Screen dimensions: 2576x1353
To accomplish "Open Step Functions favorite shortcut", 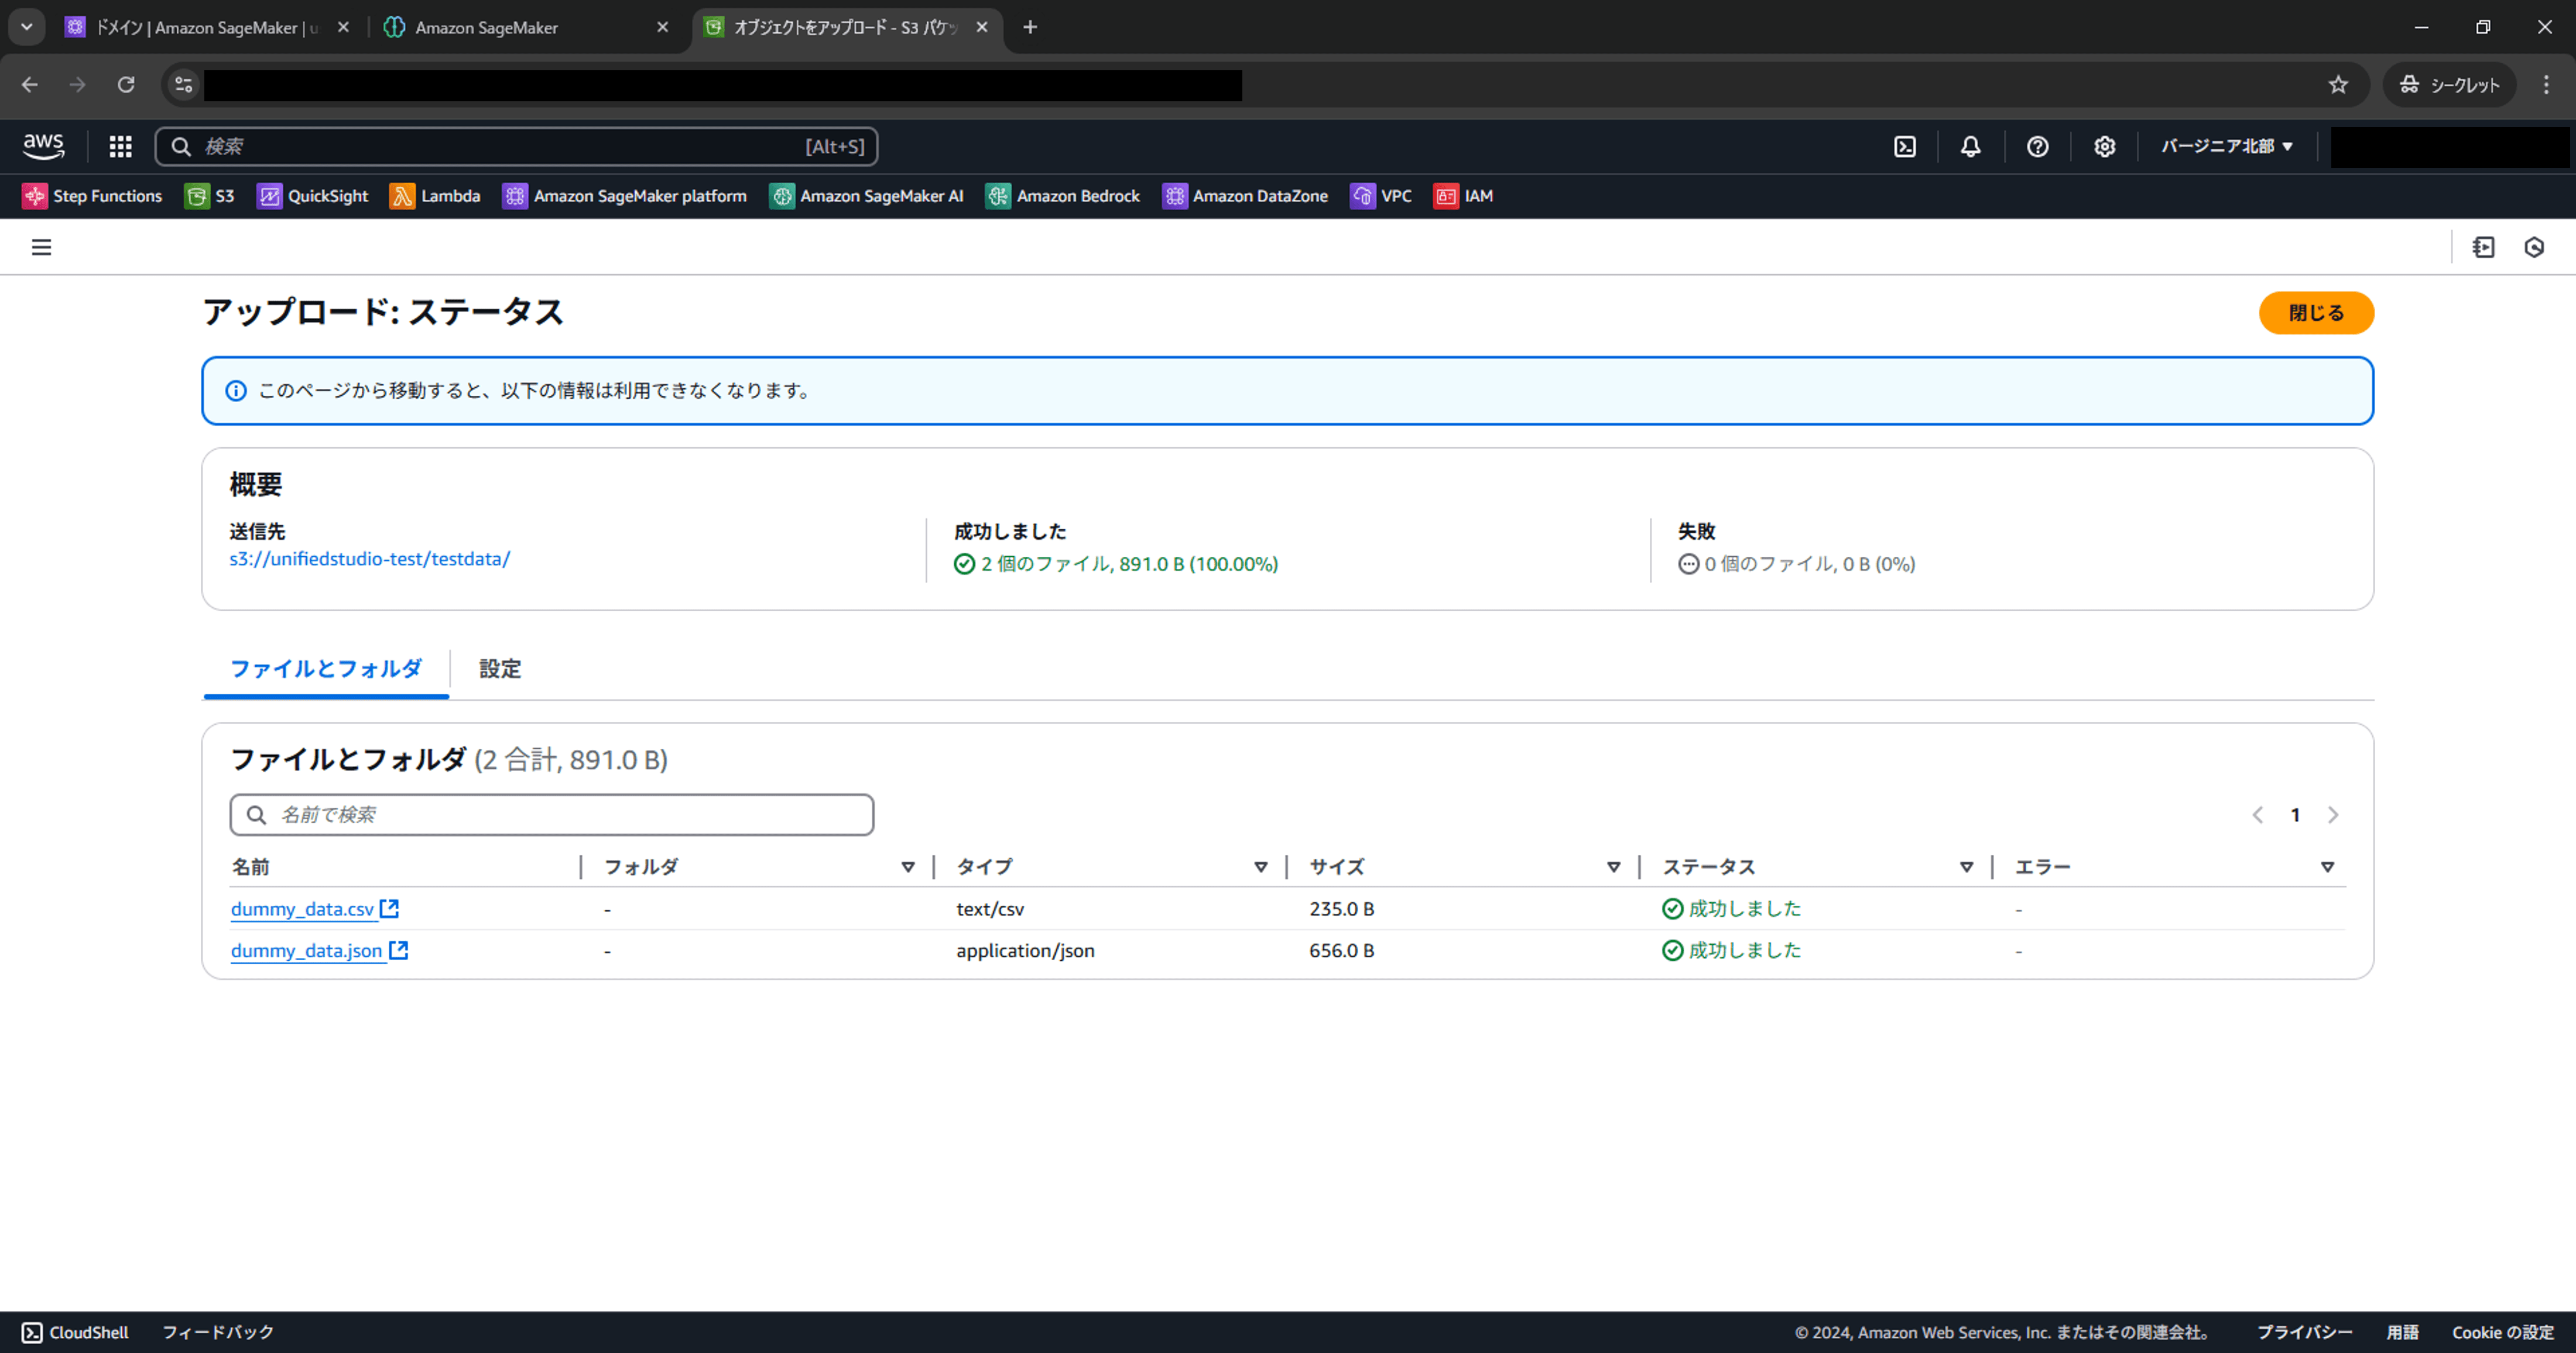I will tap(92, 196).
